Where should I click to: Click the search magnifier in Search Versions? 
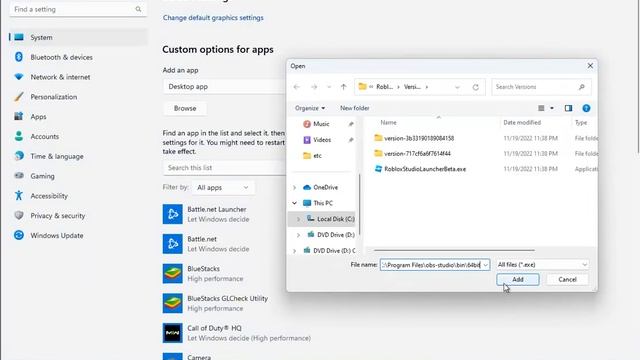pyautogui.click(x=582, y=87)
